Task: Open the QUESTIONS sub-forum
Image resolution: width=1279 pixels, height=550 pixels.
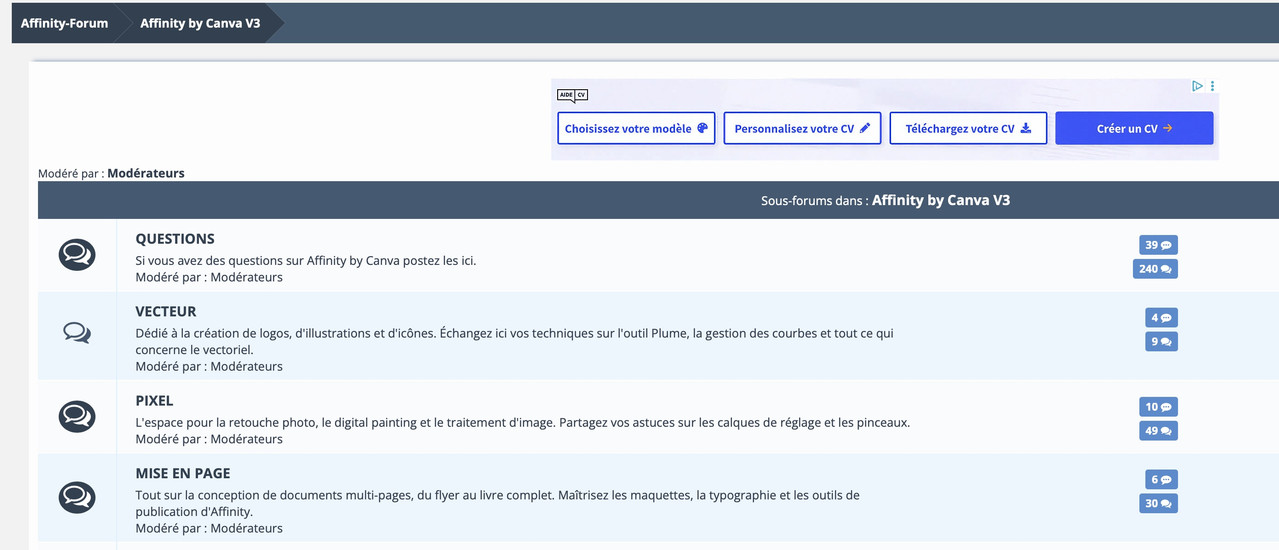Action: click(x=175, y=239)
